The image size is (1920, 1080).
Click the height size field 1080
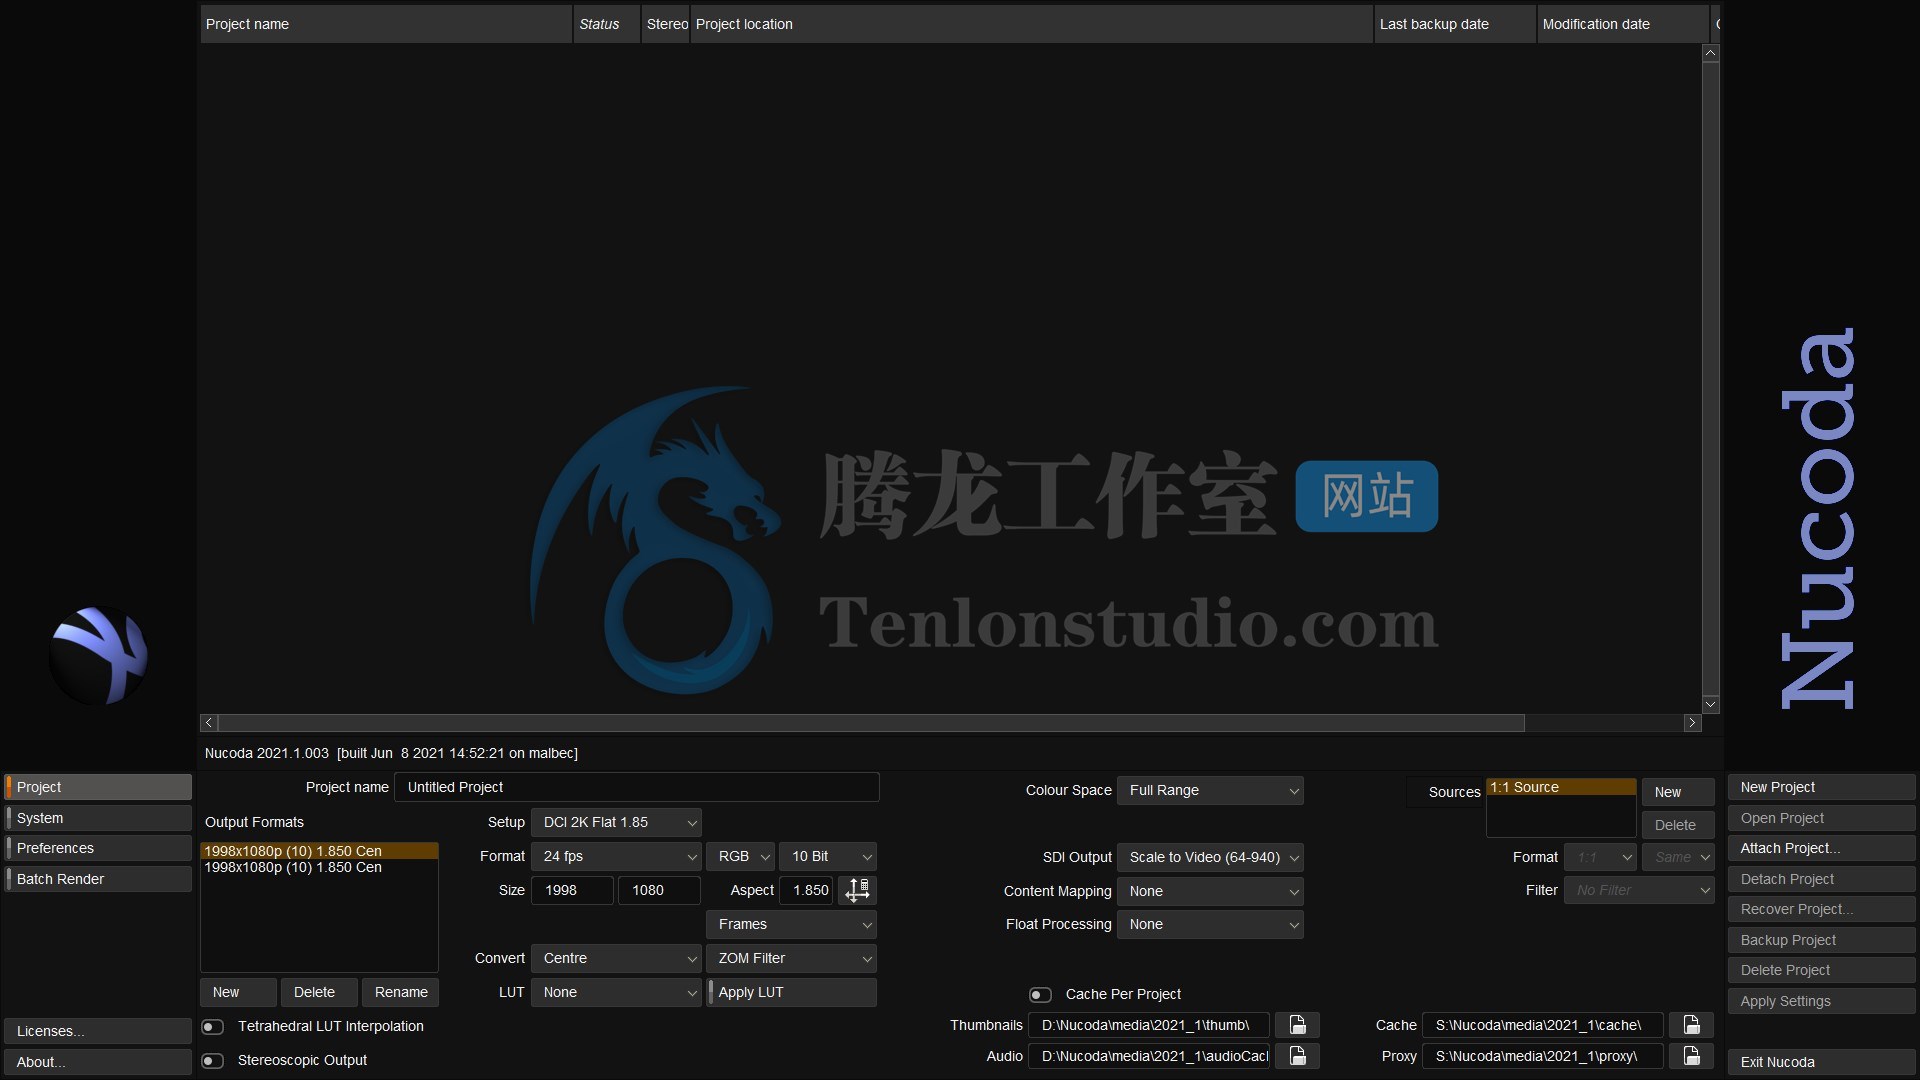point(659,890)
